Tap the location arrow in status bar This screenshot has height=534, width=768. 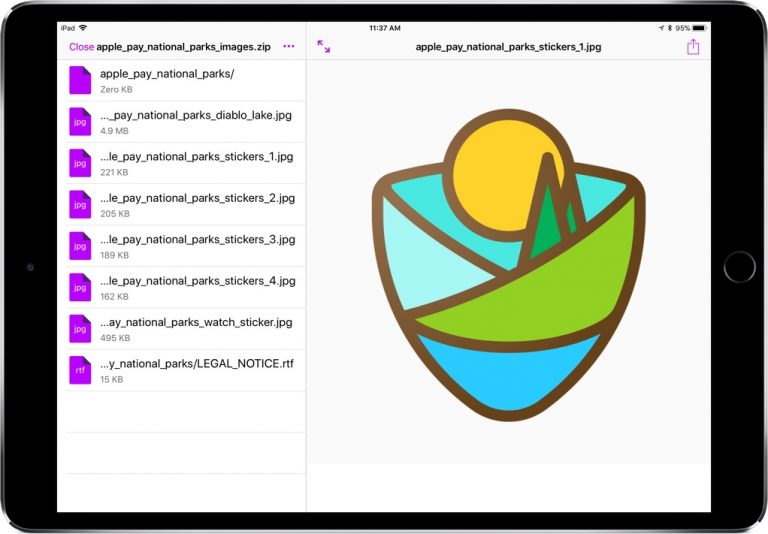pyautogui.click(x=662, y=28)
